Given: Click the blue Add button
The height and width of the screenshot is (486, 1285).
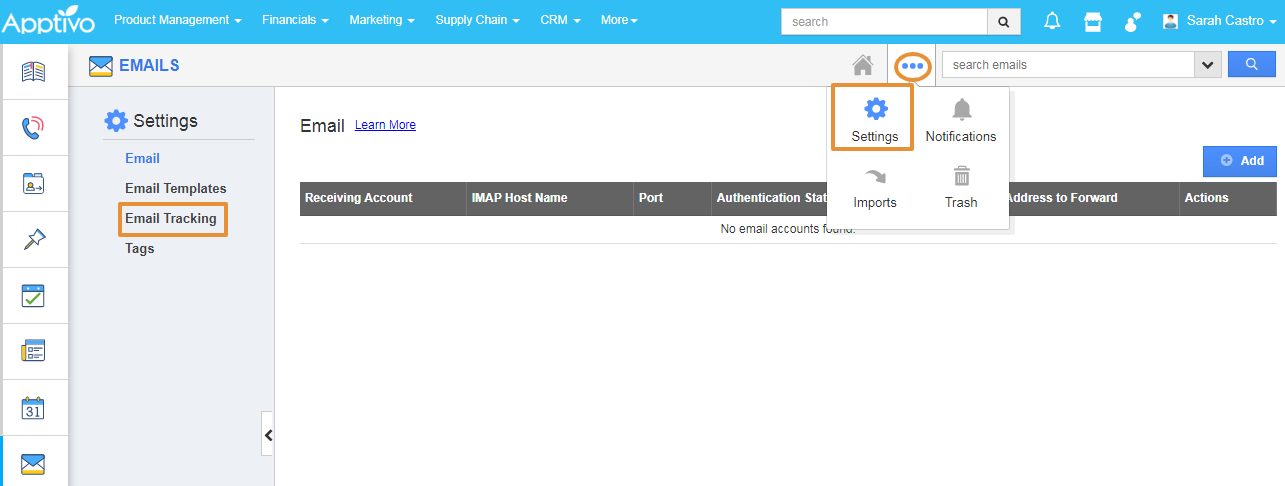Looking at the screenshot, I should coord(1240,161).
